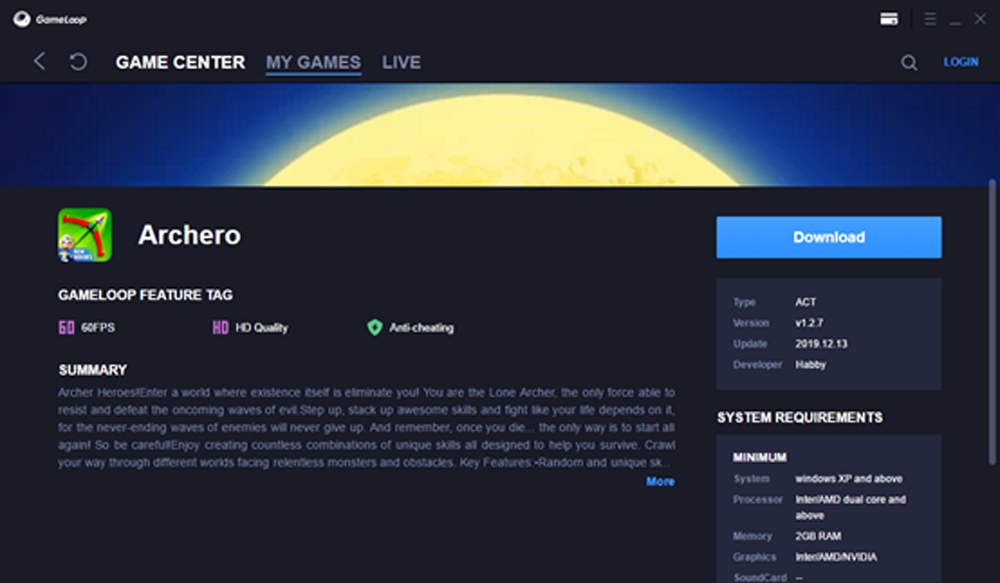
Task: Expand summary with More link
Action: click(660, 482)
